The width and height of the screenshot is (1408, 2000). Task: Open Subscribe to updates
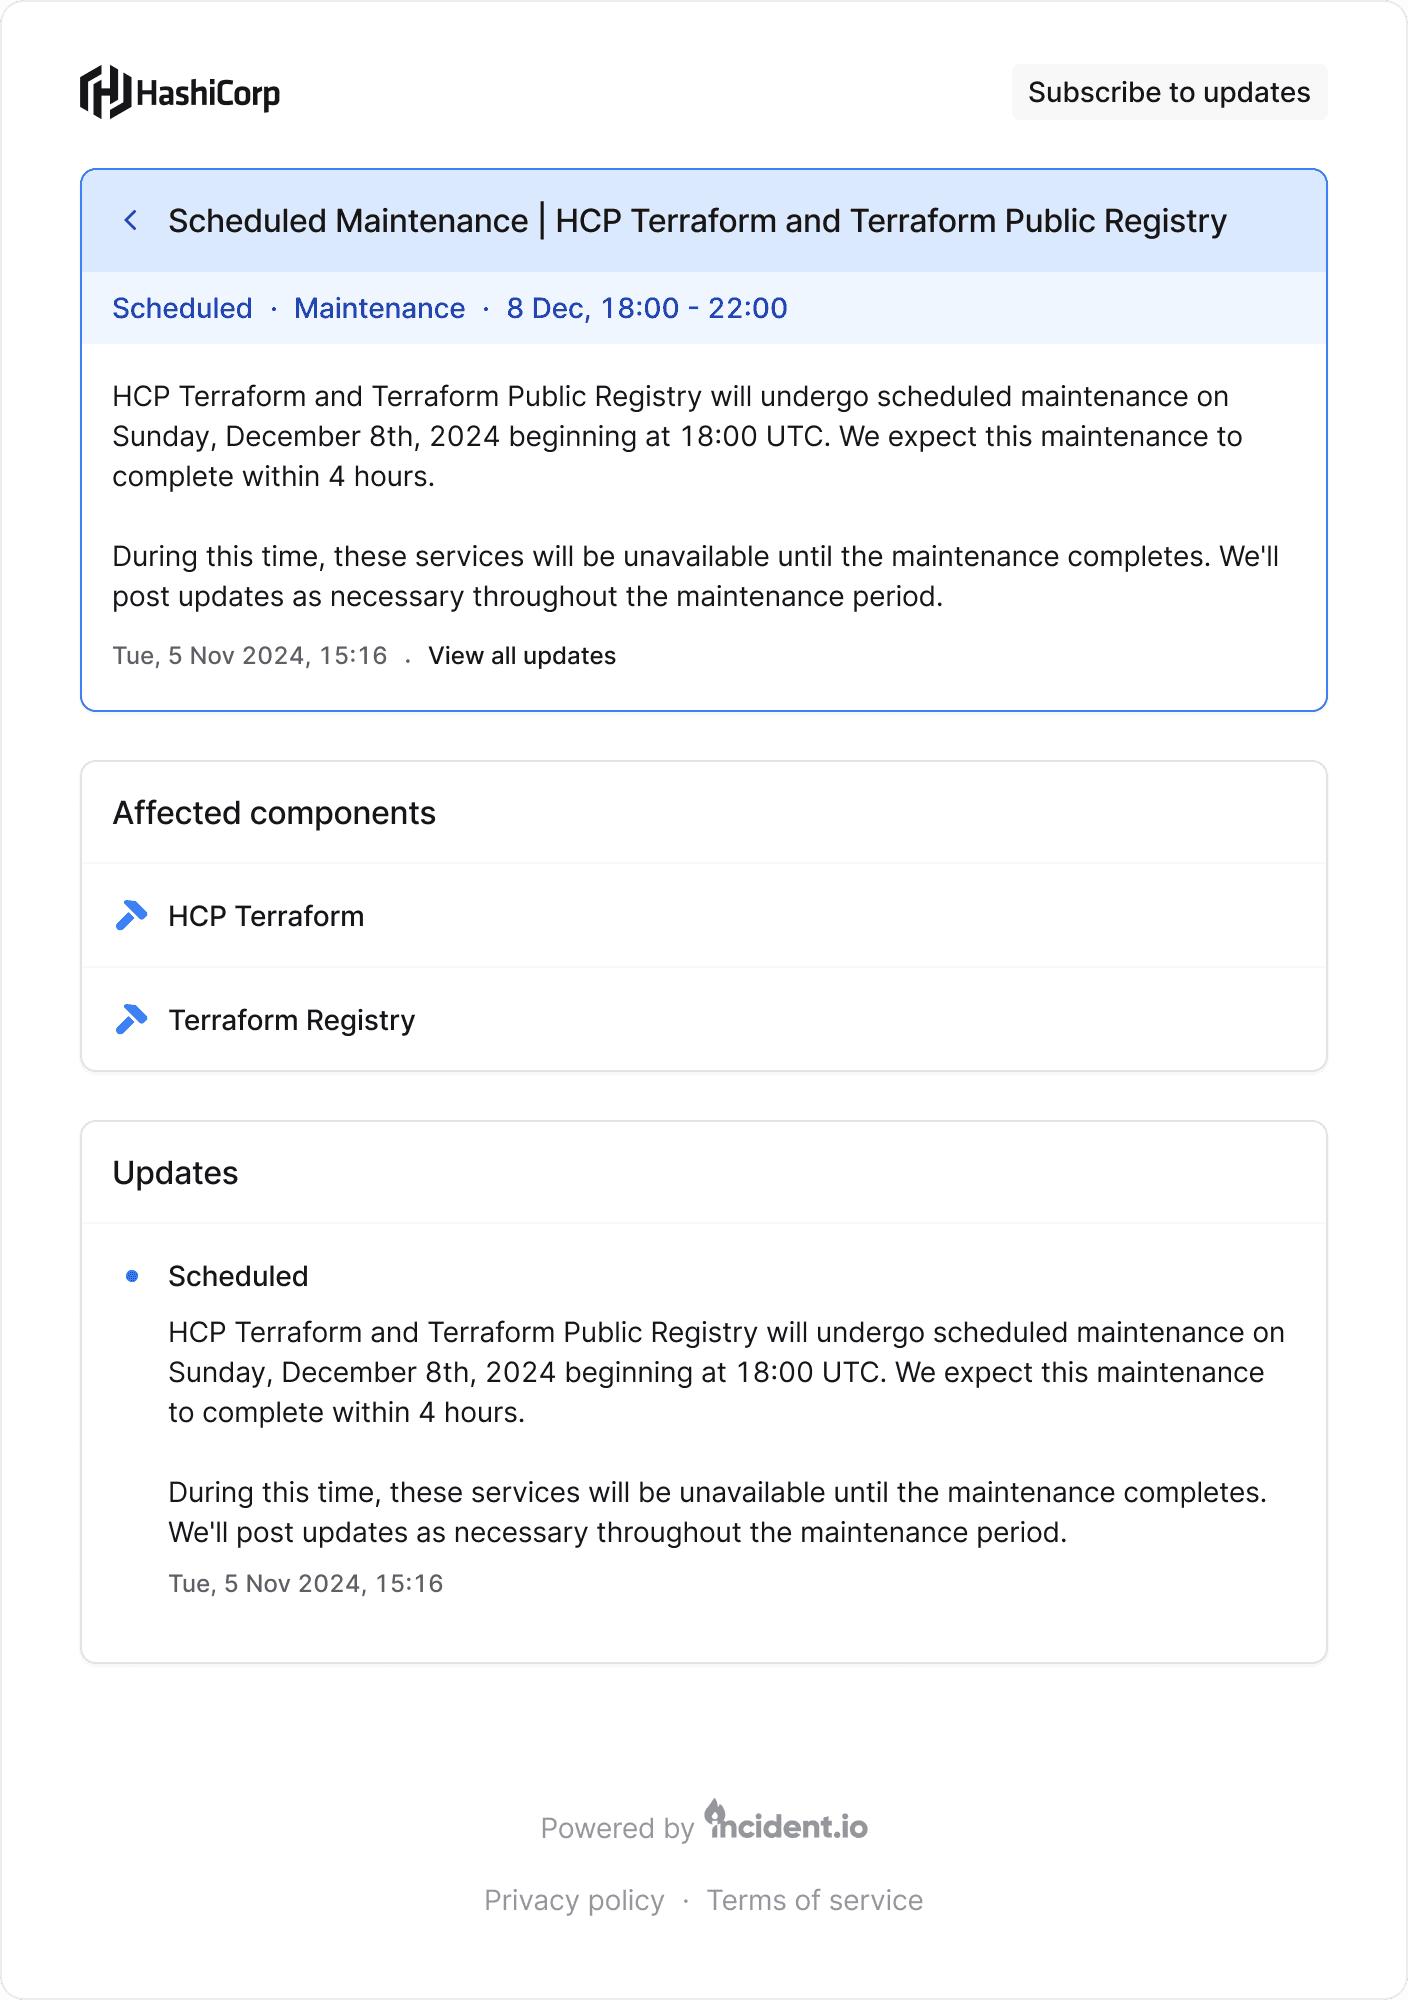click(1170, 92)
